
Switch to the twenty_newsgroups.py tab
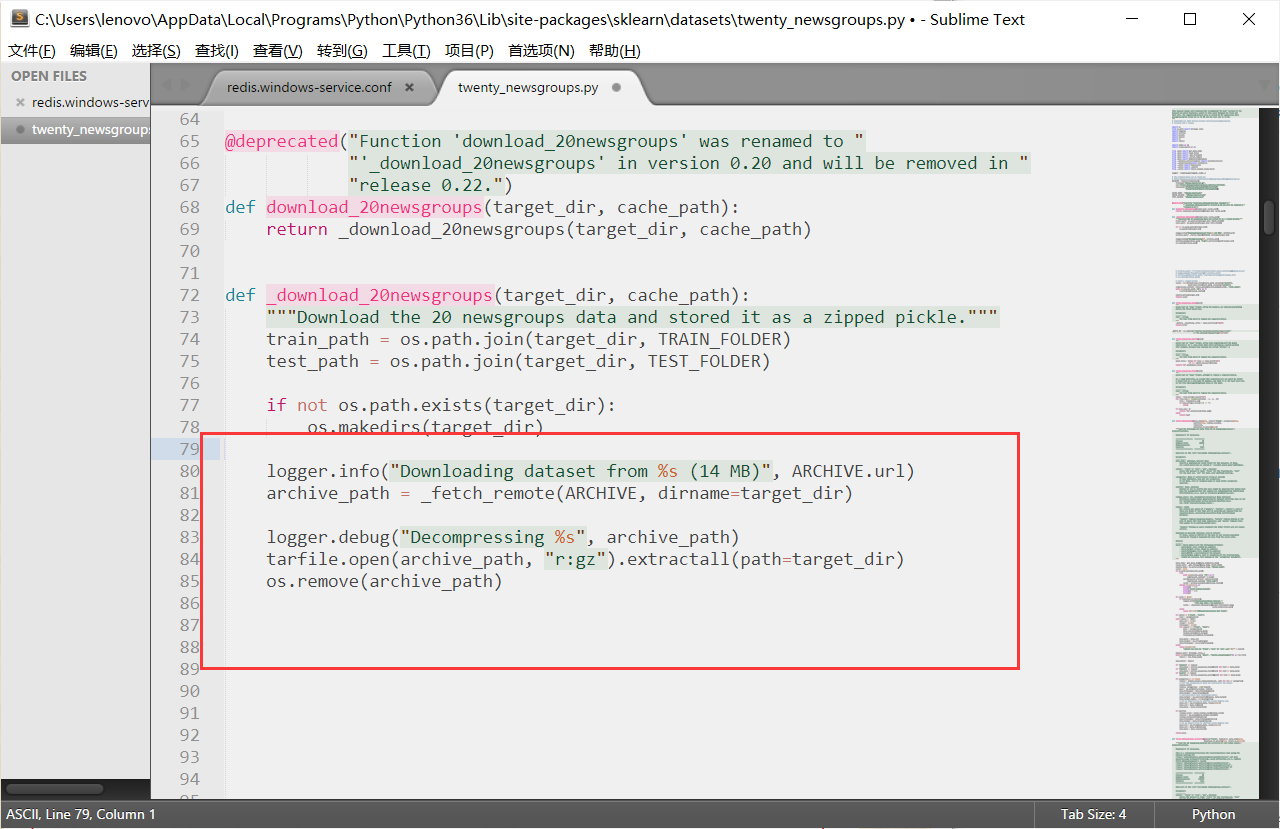pos(527,87)
